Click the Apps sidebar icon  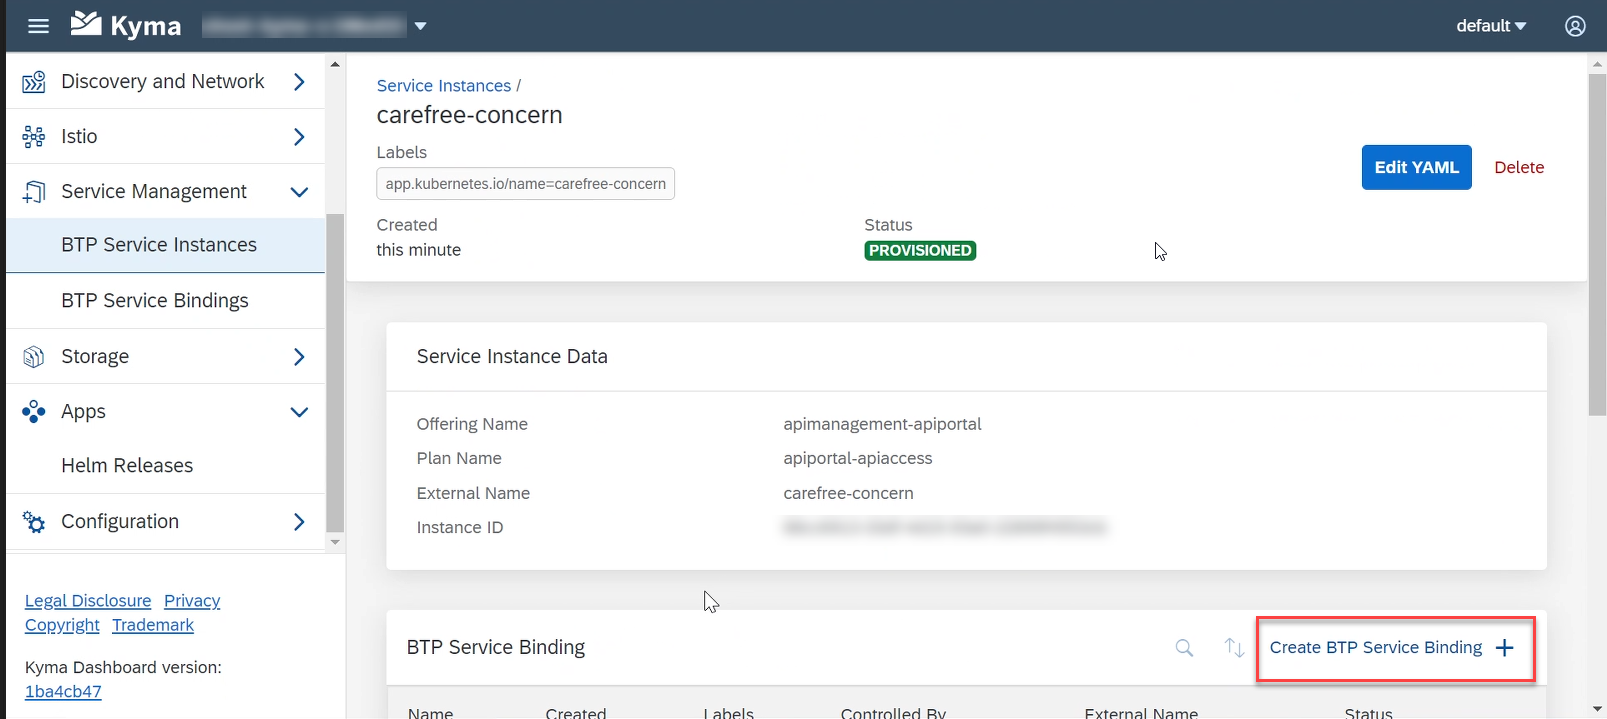34,412
